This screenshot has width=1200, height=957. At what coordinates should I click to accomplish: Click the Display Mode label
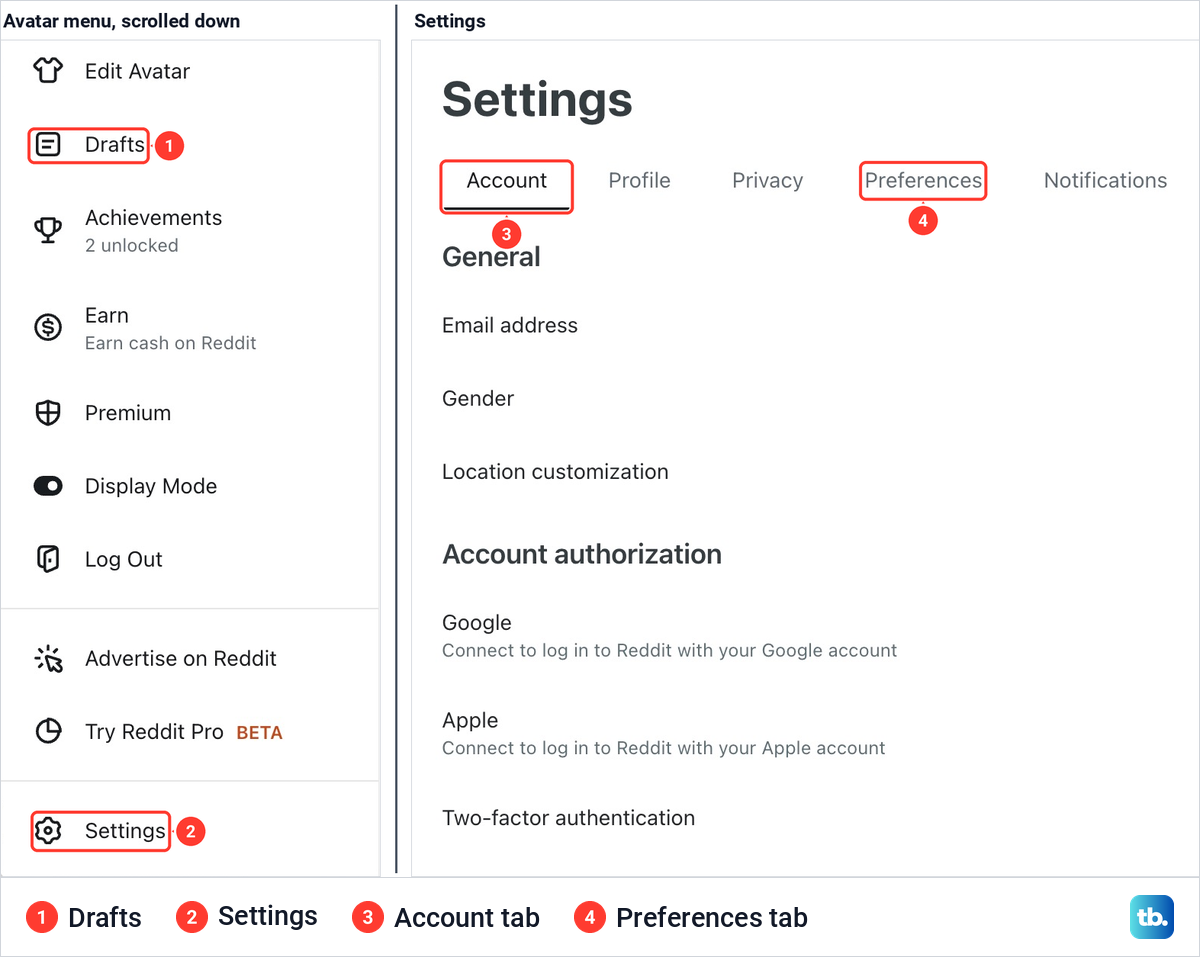(151, 486)
